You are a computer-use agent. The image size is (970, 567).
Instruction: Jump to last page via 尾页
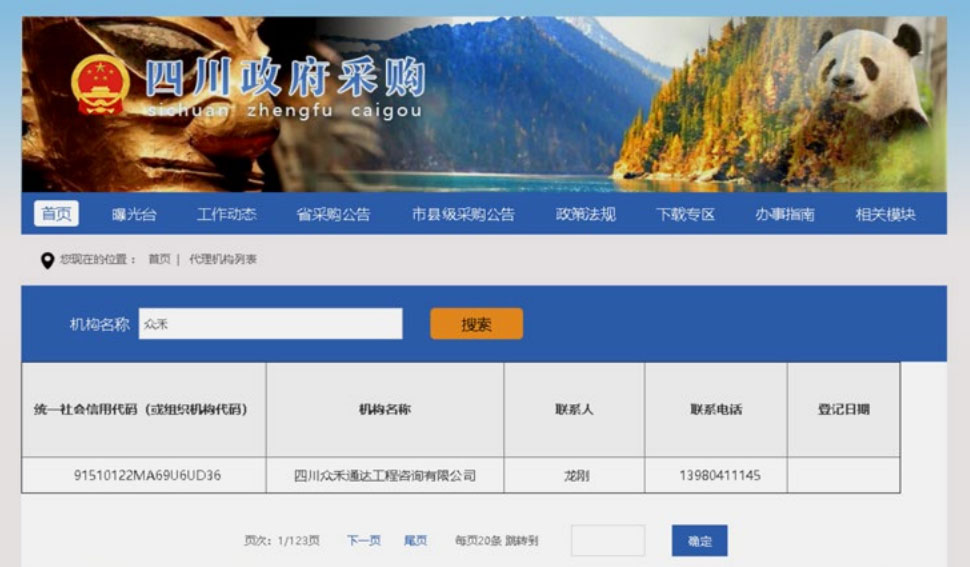point(415,541)
